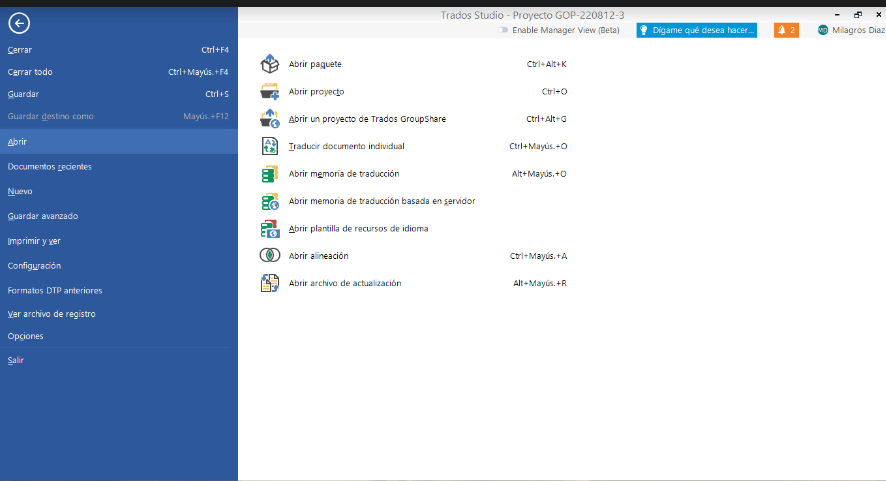Open the Abrir menu section

(x=119, y=141)
